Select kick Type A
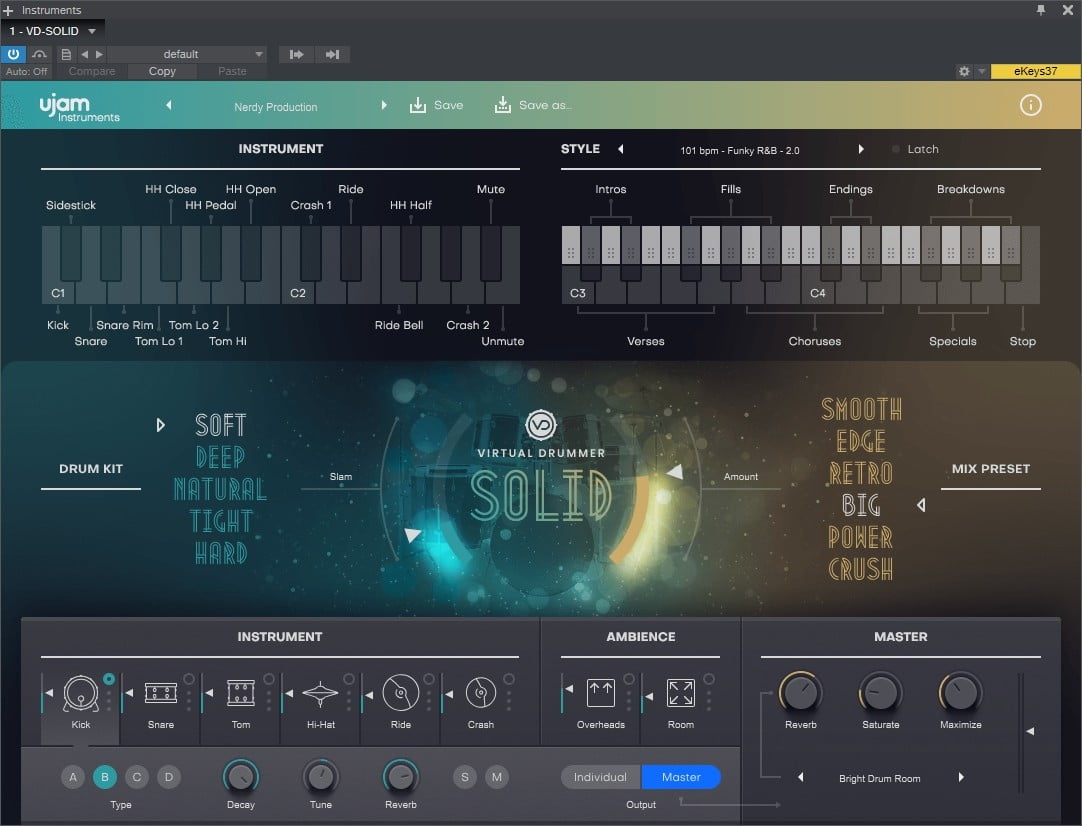Screen dimensions: 1082x826 [73, 777]
